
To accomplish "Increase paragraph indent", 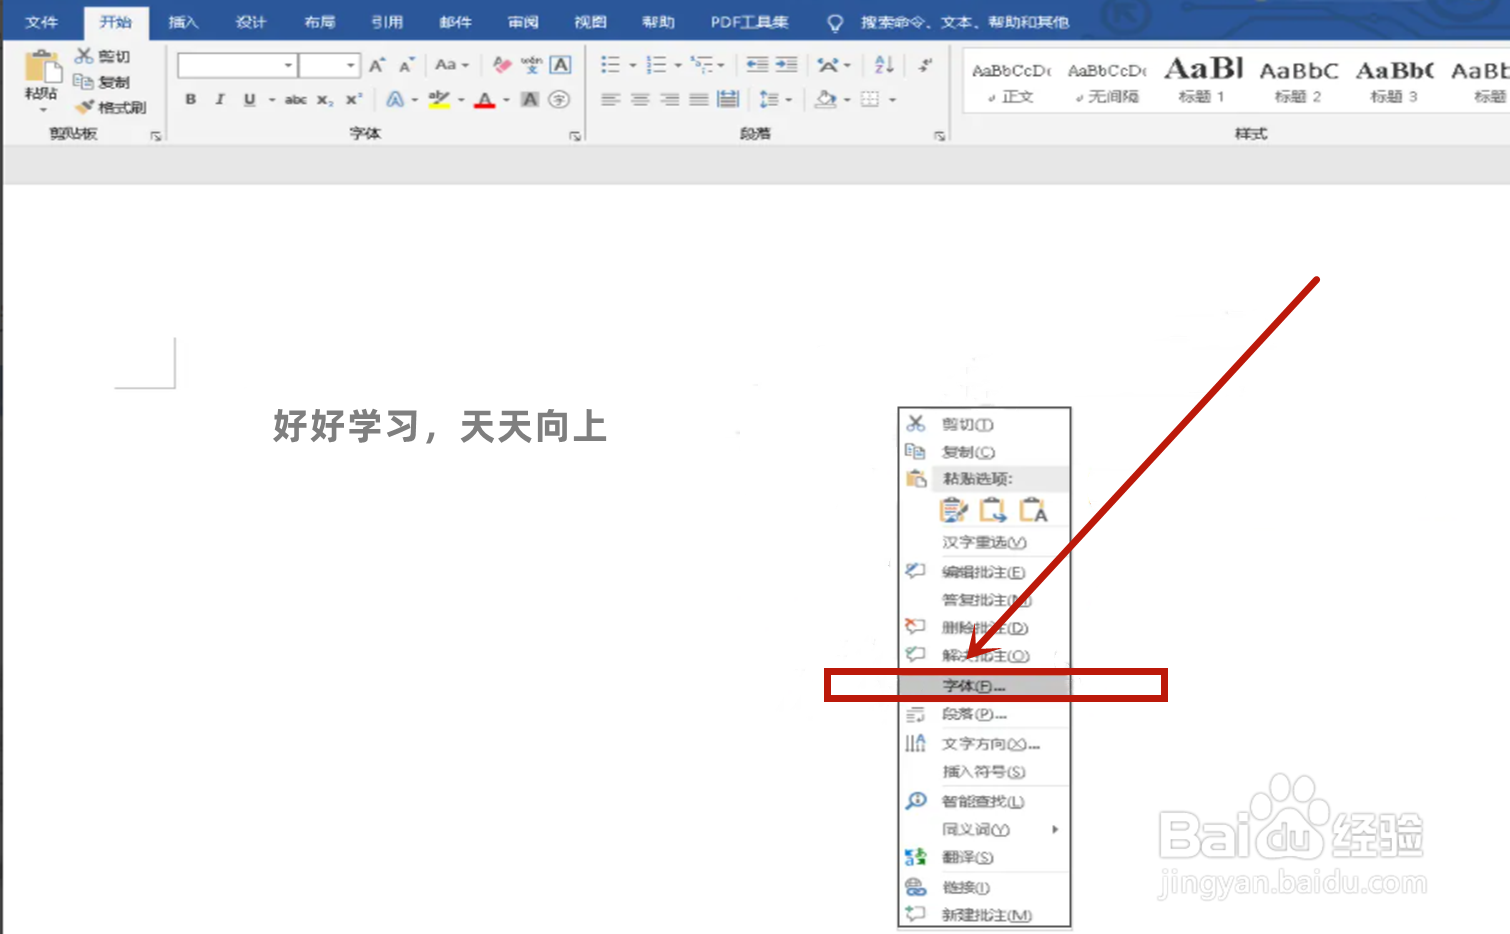I will pyautogui.click(x=786, y=65).
